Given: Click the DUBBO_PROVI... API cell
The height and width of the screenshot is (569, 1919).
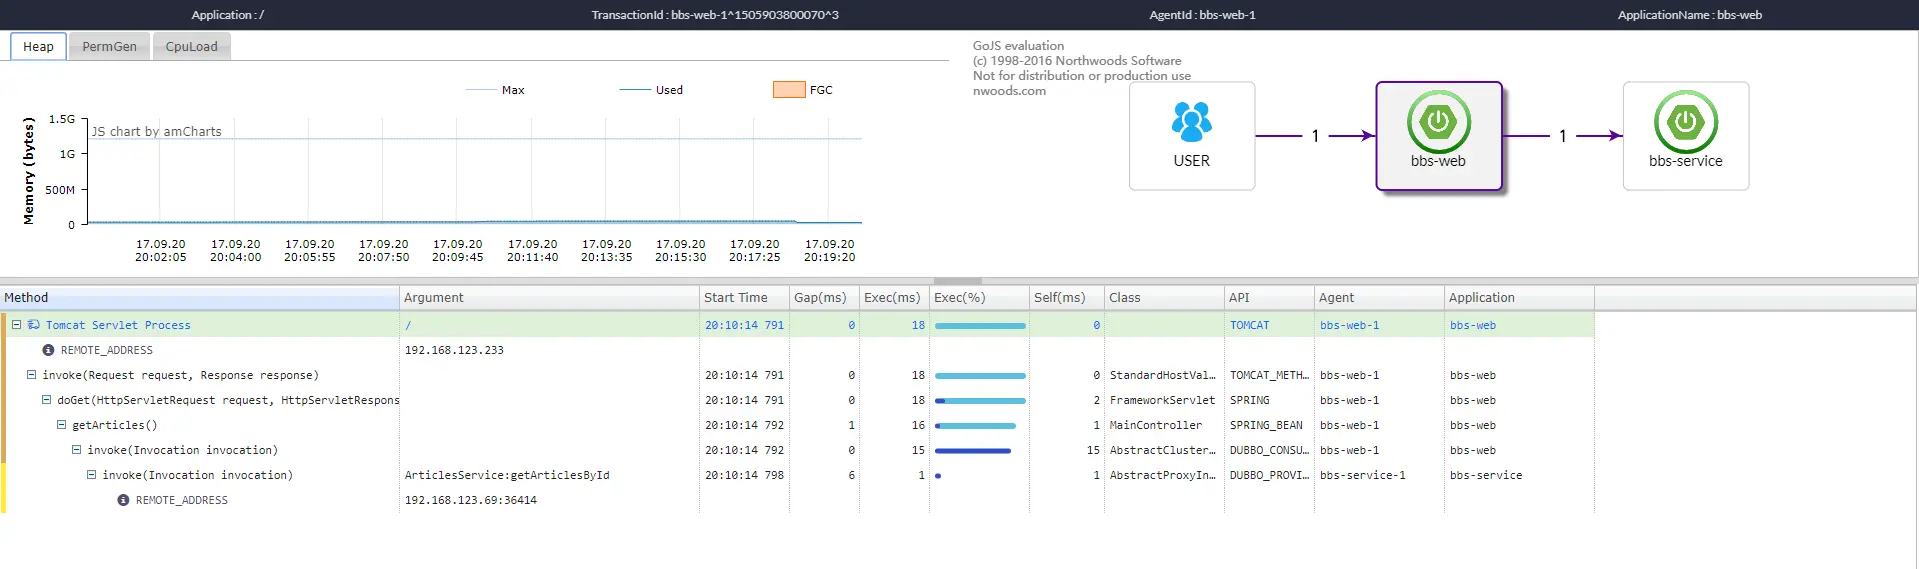Looking at the screenshot, I should pos(1269,475).
